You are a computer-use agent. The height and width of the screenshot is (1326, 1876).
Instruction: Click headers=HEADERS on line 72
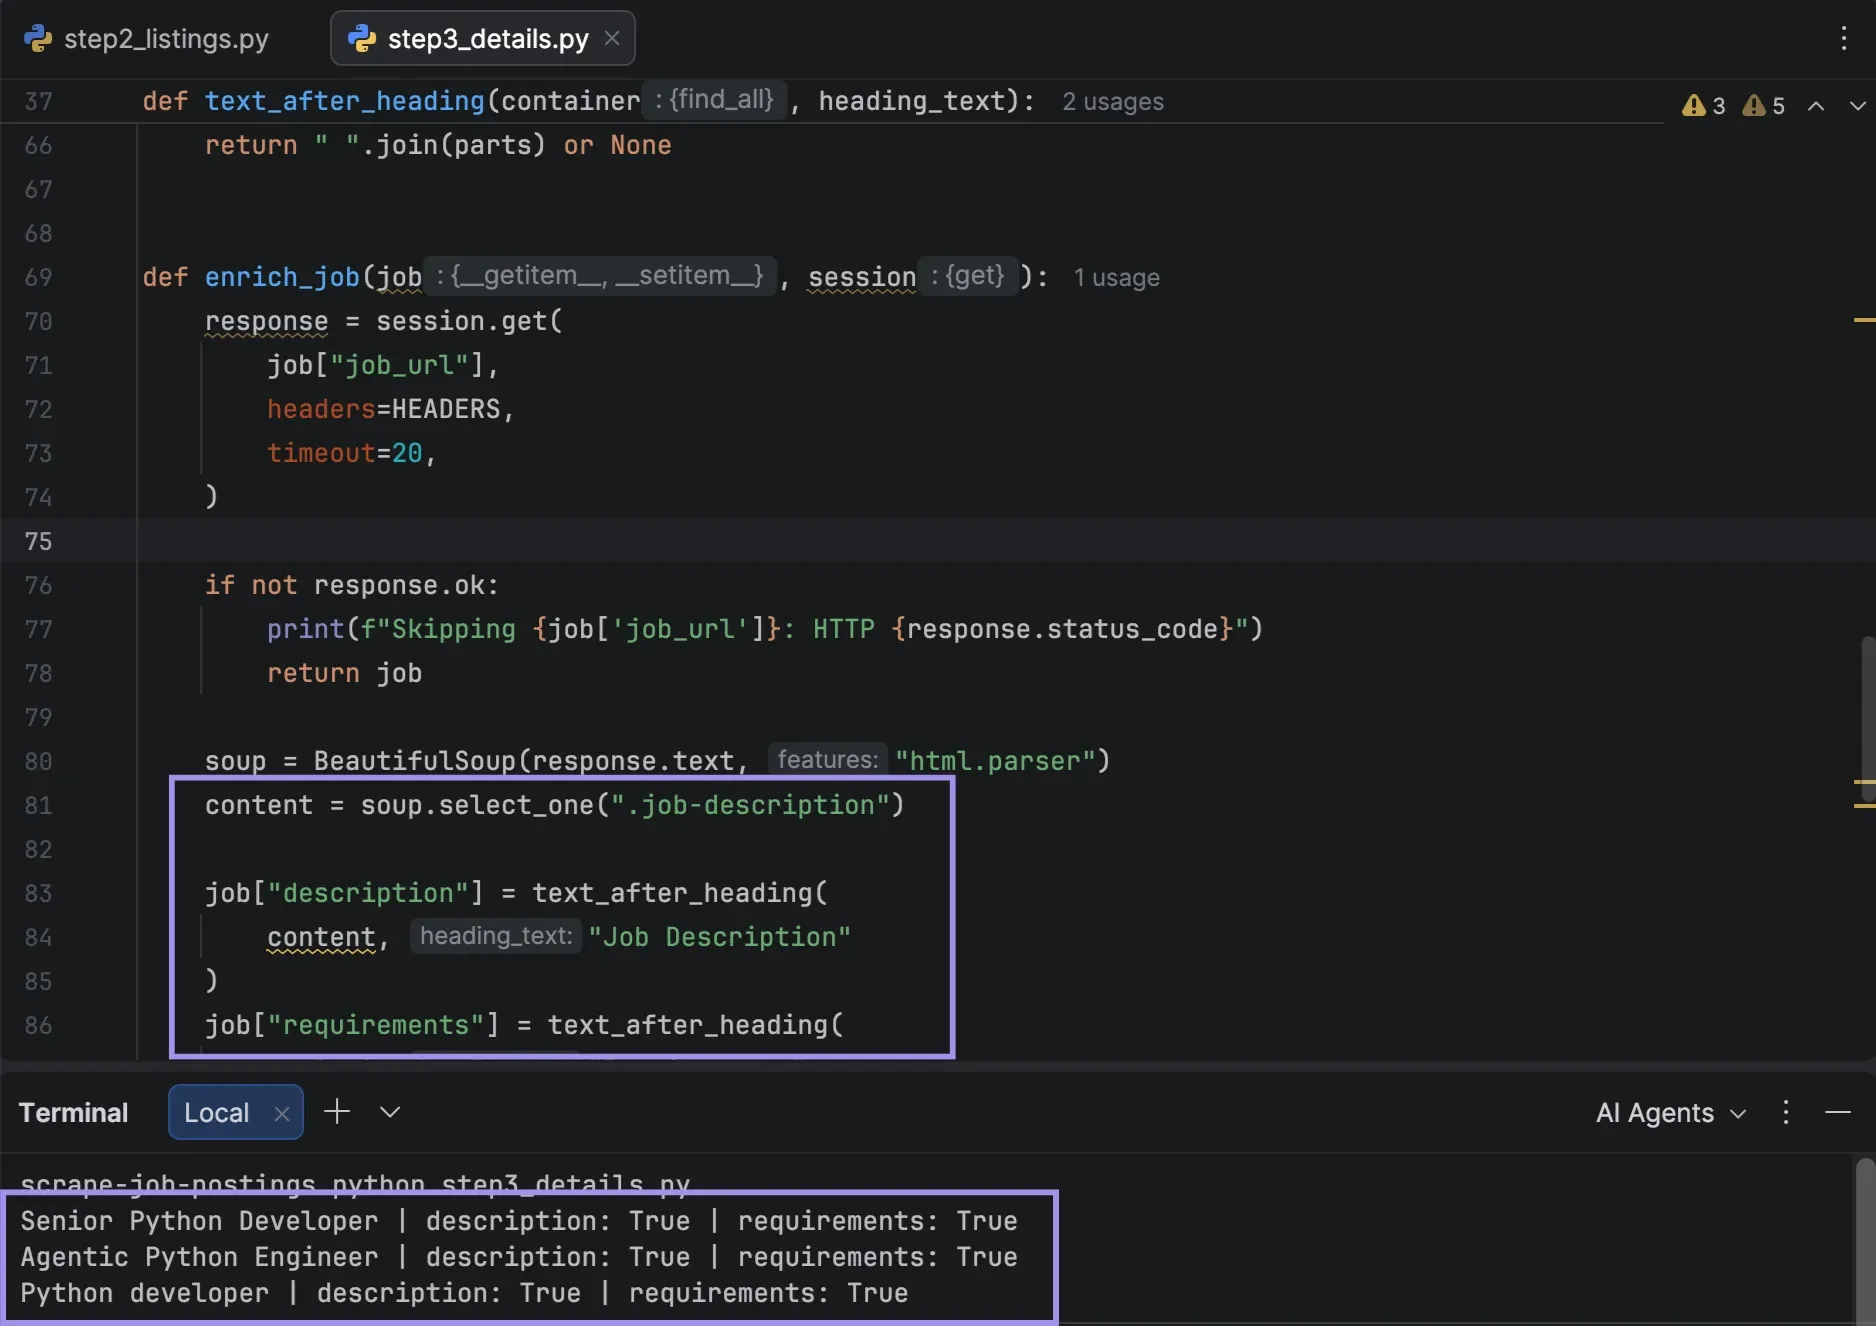coord(383,409)
